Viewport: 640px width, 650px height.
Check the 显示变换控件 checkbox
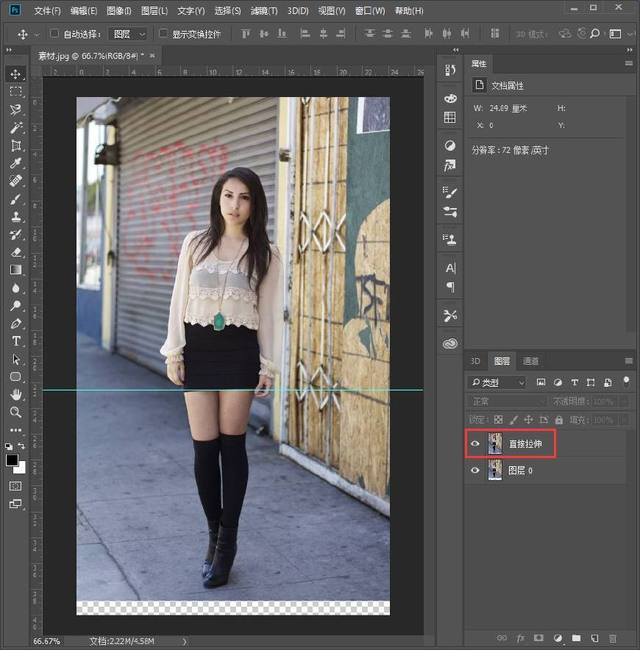tap(164, 33)
